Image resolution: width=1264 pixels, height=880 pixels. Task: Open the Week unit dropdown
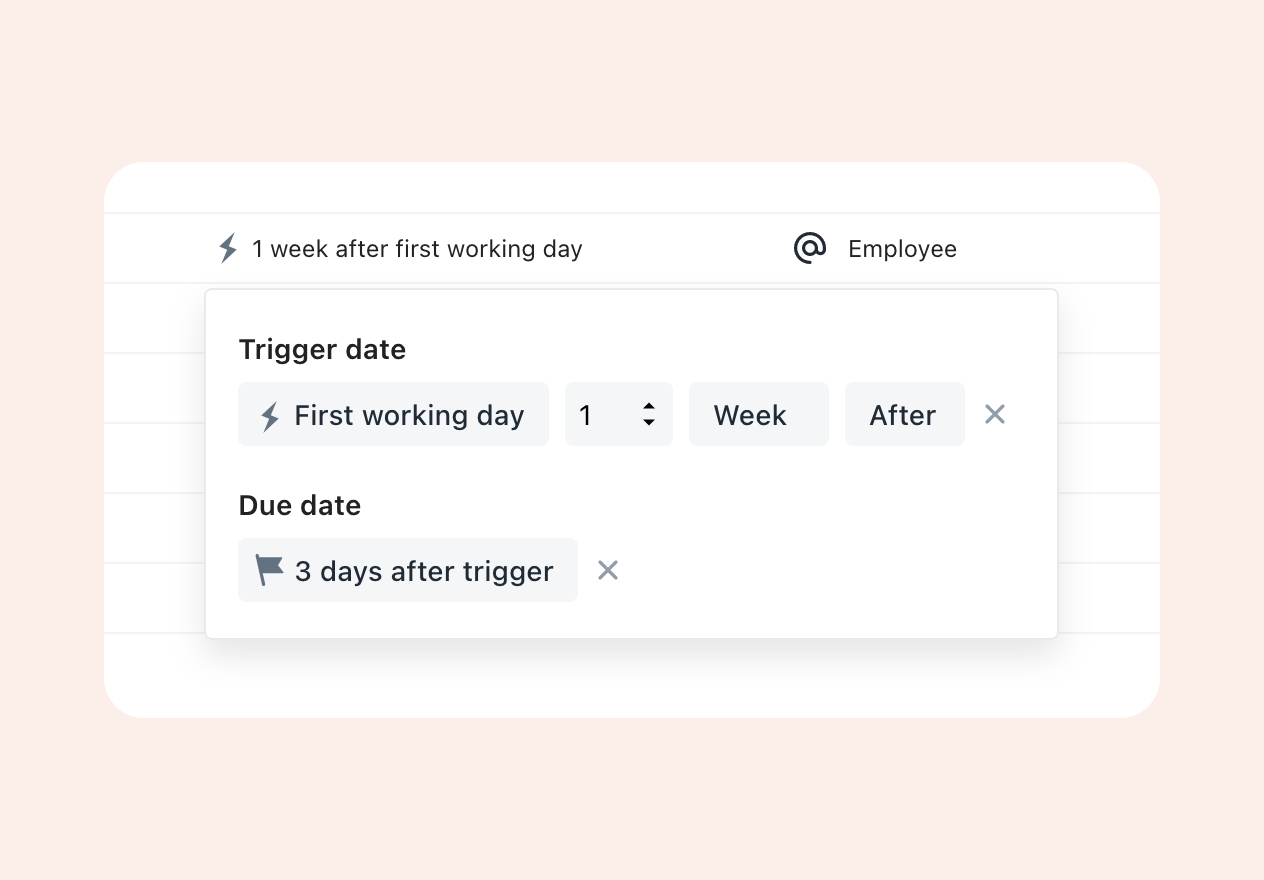[x=758, y=414]
